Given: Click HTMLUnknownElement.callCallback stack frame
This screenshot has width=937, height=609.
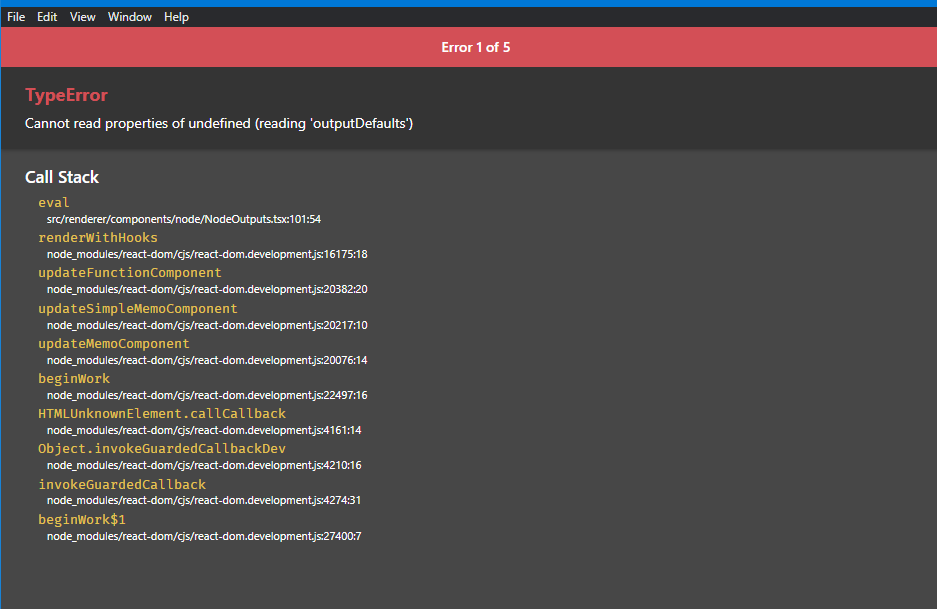Looking at the screenshot, I should [x=162, y=413].
